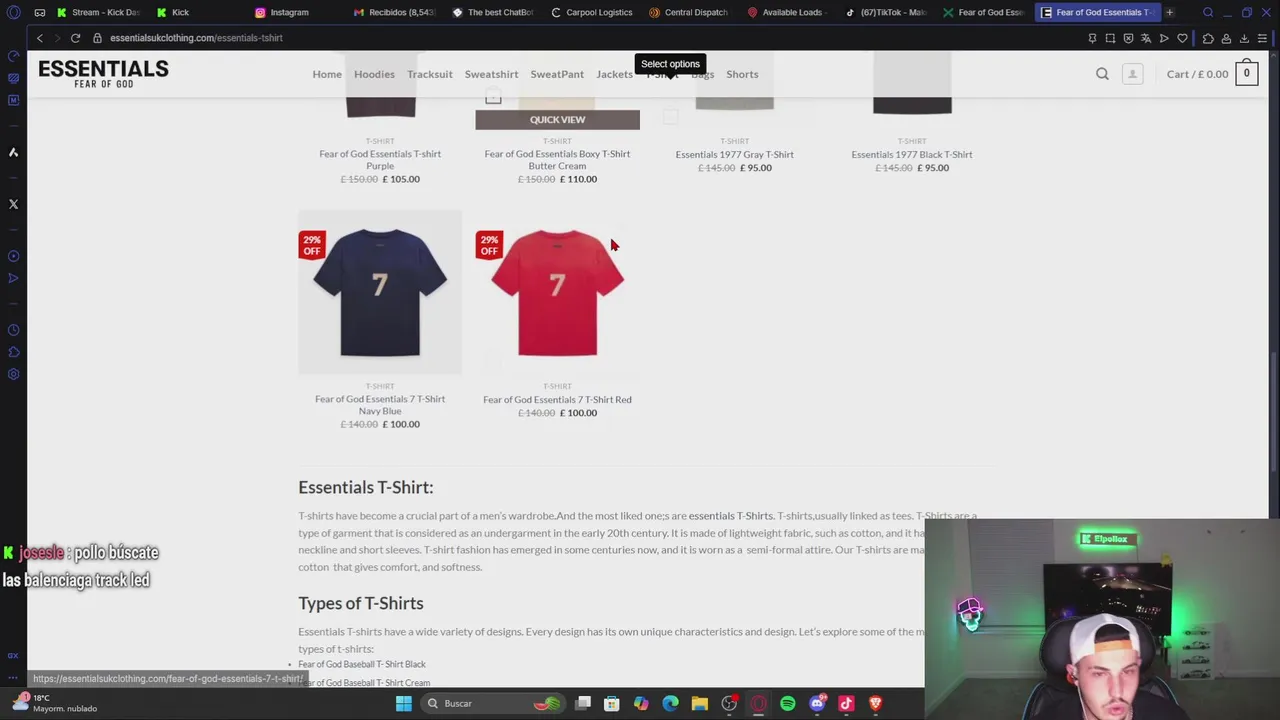Go back using the browser back arrow
The width and height of the screenshot is (1280, 720).
40,38
